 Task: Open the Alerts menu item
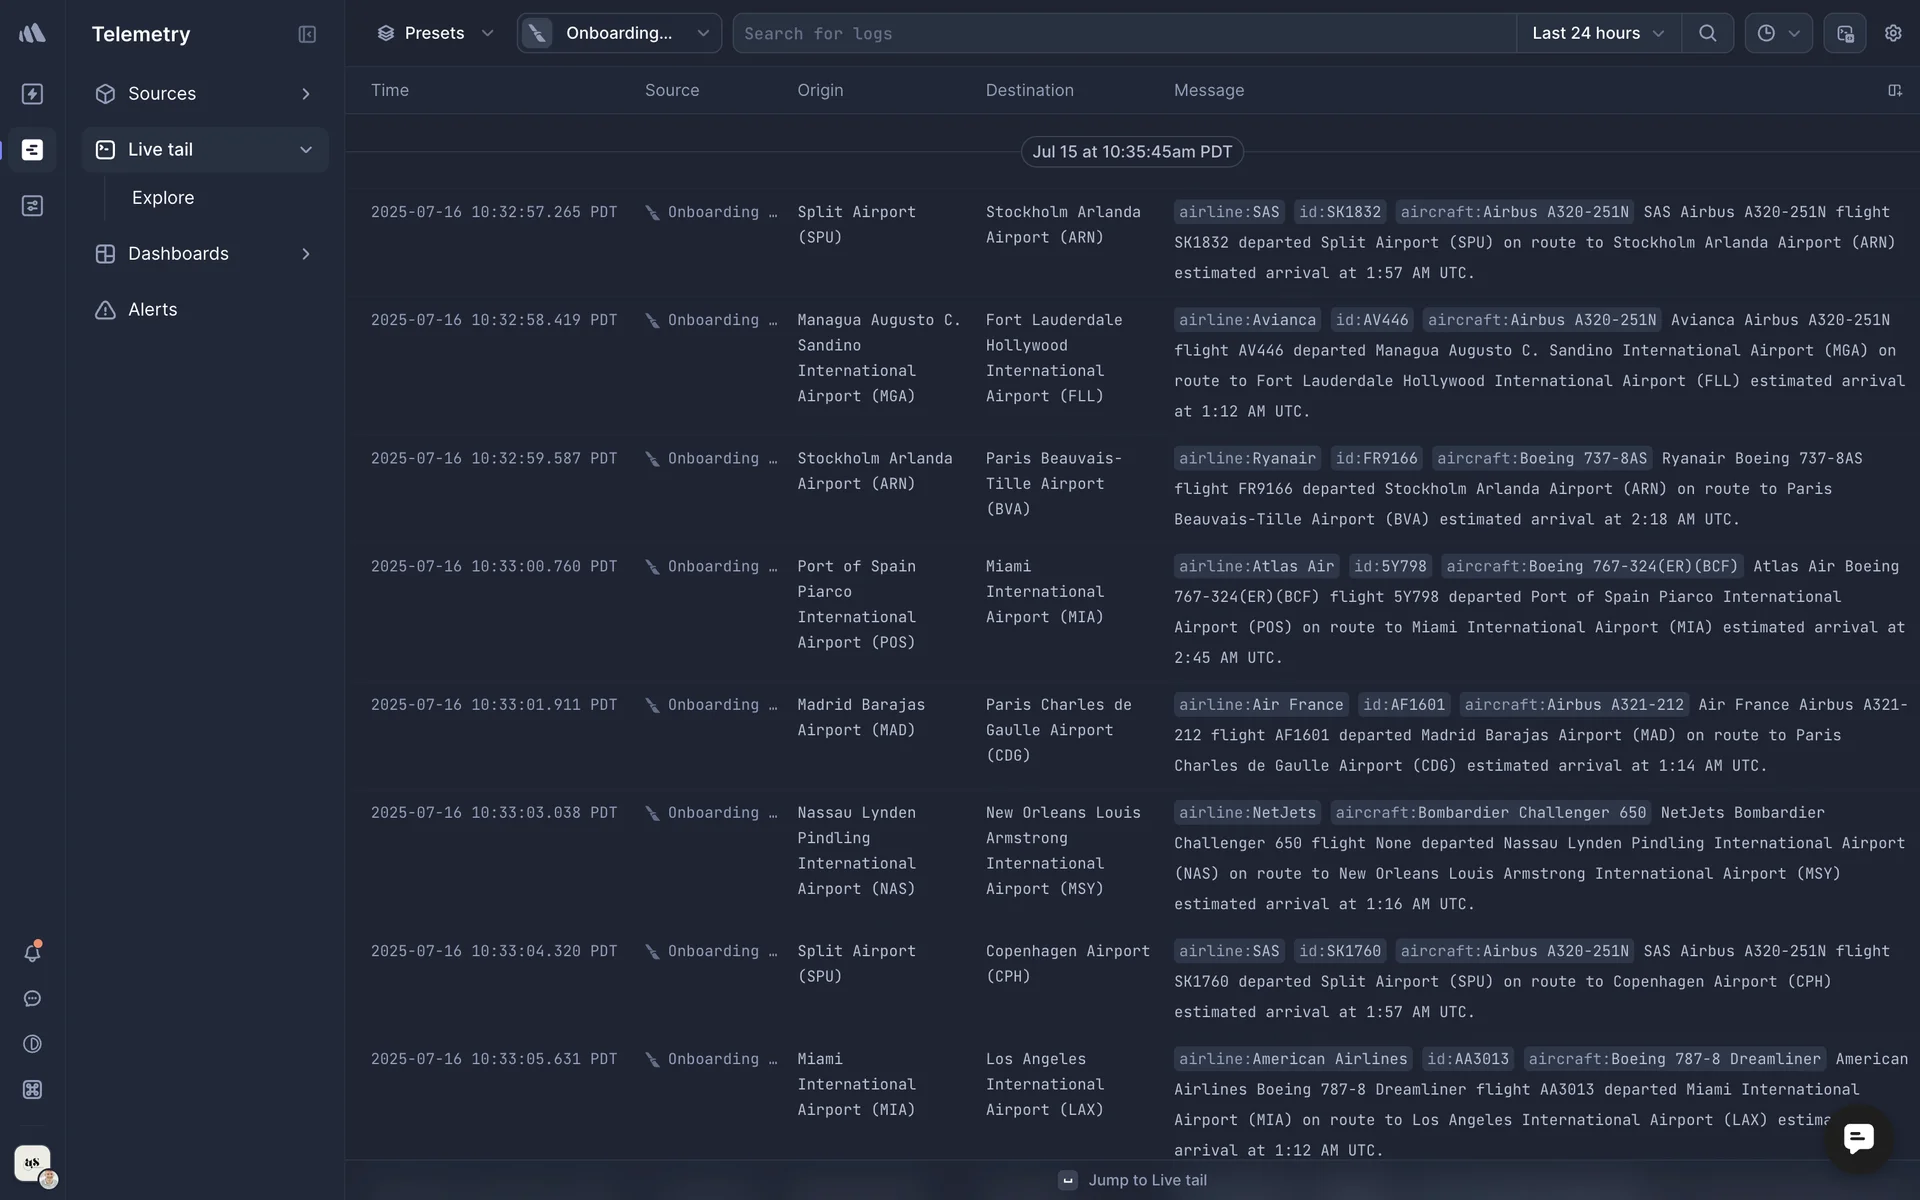pyautogui.click(x=152, y=310)
